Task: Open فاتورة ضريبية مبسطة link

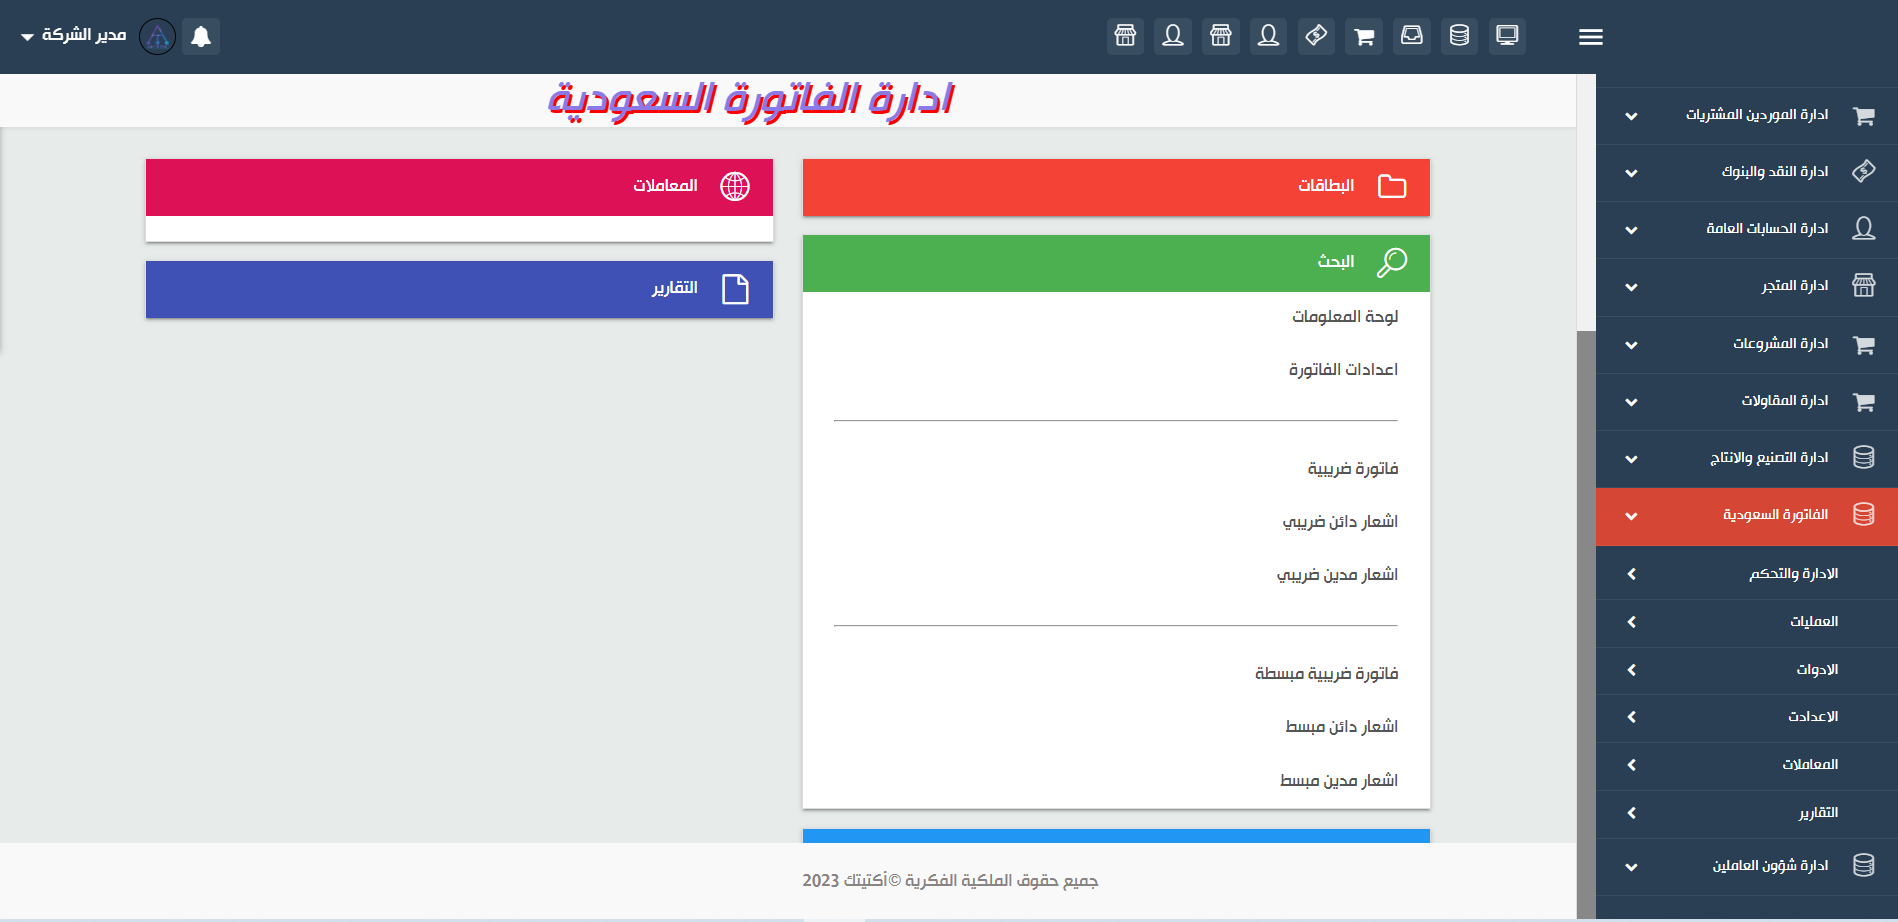Action: [x=1326, y=673]
